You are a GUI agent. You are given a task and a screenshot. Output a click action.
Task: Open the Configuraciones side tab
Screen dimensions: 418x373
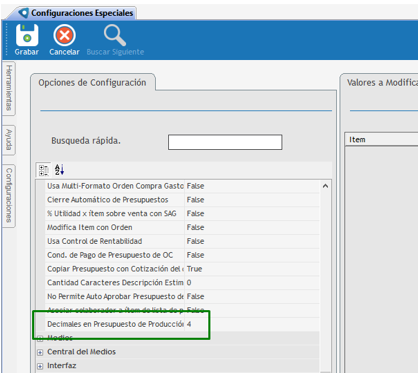pos(9,195)
